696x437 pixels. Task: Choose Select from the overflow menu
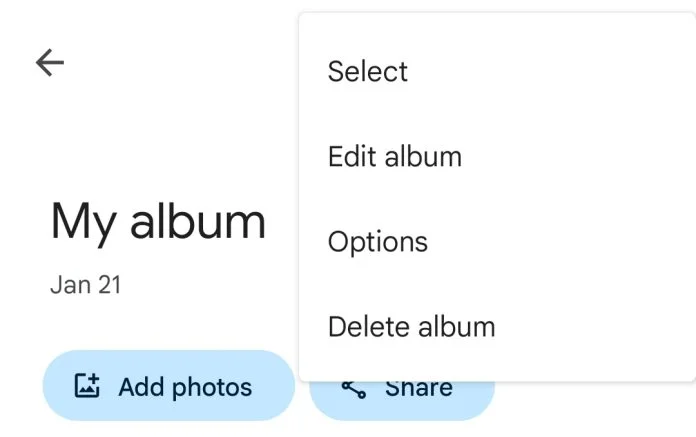(x=497, y=71)
